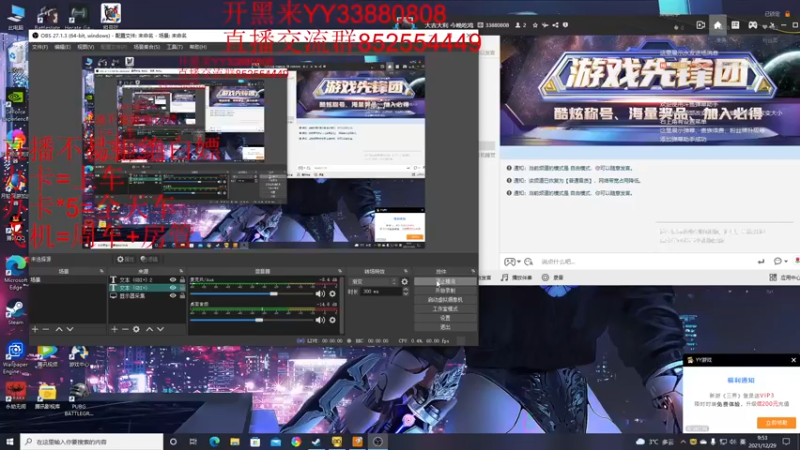Click the YY video play icon

[x=701, y=25]
